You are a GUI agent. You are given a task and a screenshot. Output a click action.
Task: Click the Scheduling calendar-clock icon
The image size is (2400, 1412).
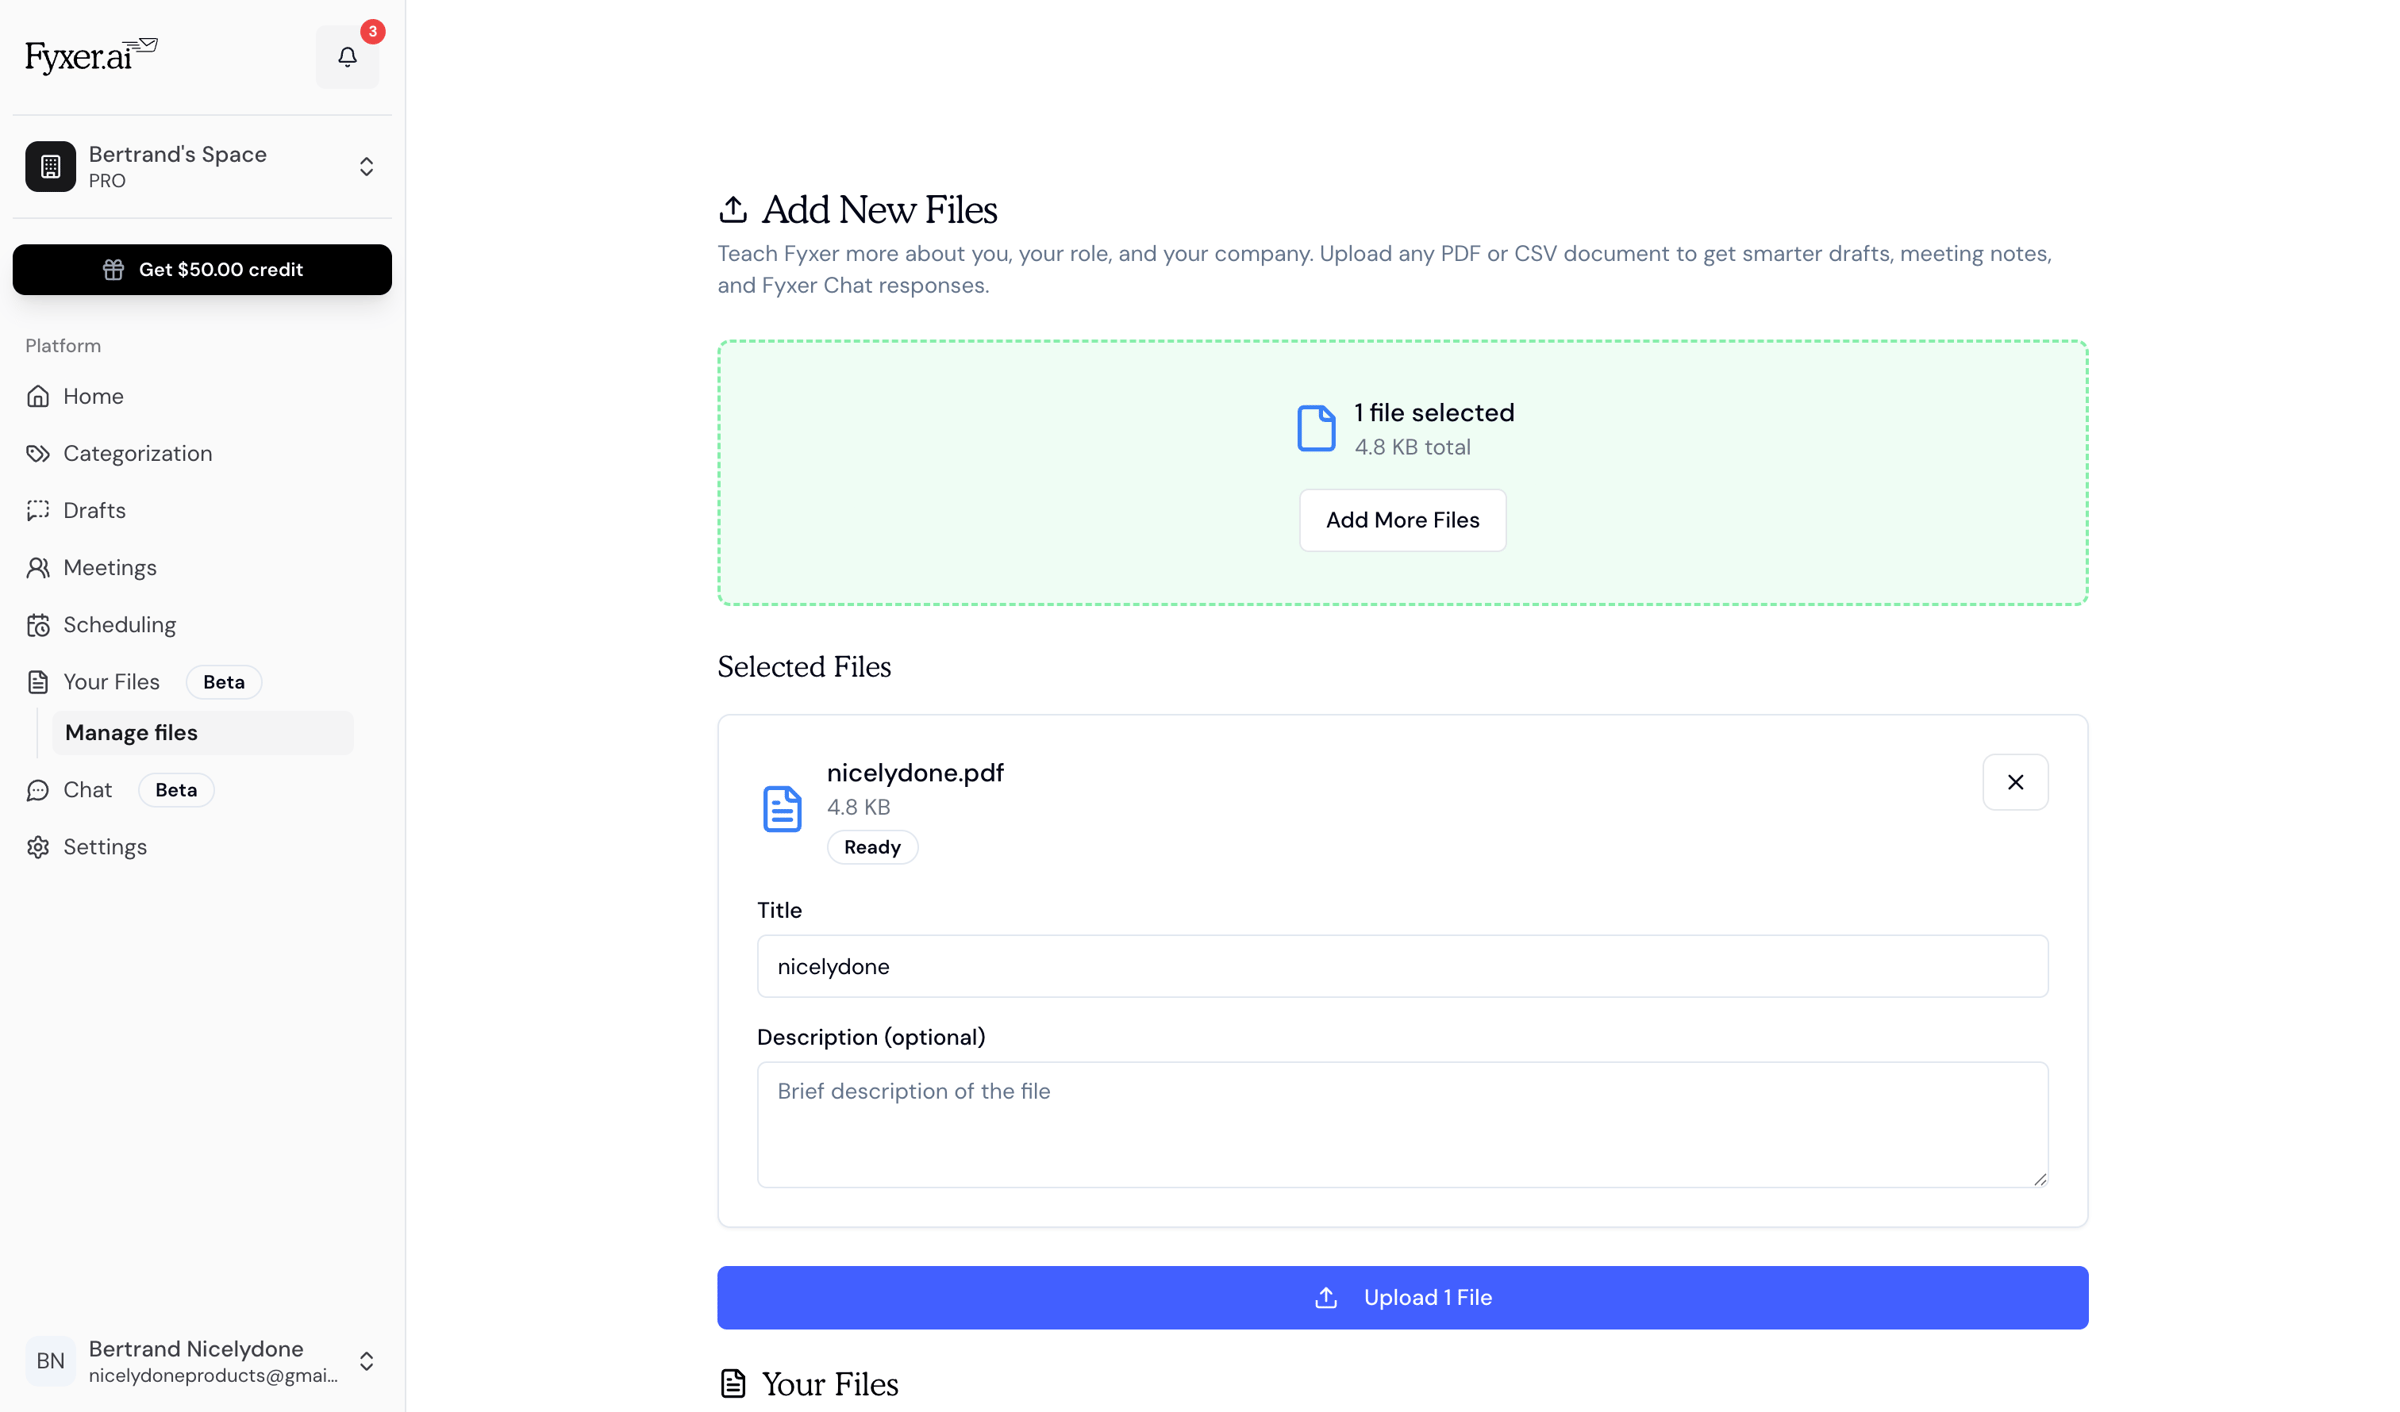[38, 624]
